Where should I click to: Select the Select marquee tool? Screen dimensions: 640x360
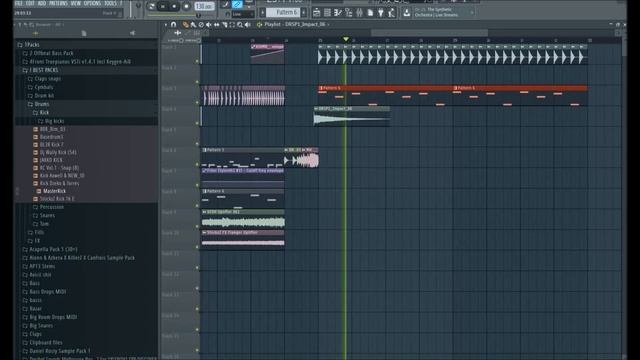(232, 25)
